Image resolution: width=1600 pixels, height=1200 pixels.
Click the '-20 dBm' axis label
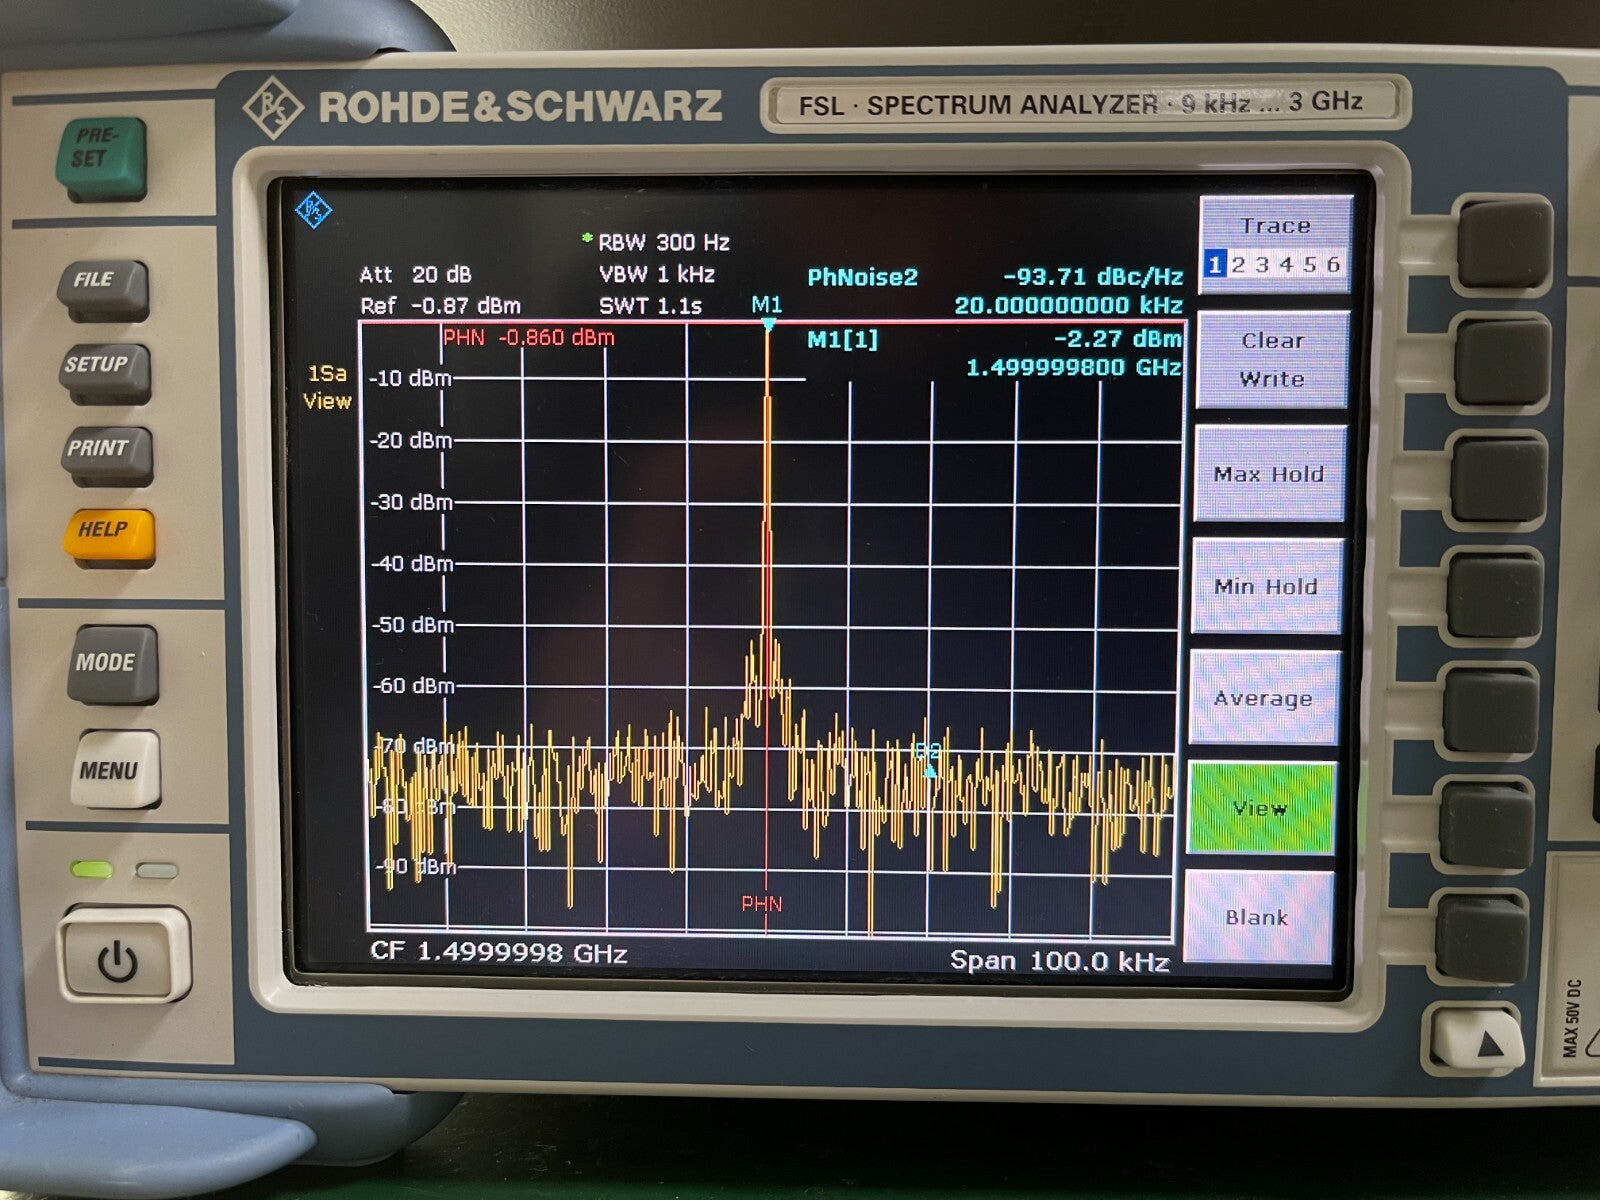coord(411,440)
